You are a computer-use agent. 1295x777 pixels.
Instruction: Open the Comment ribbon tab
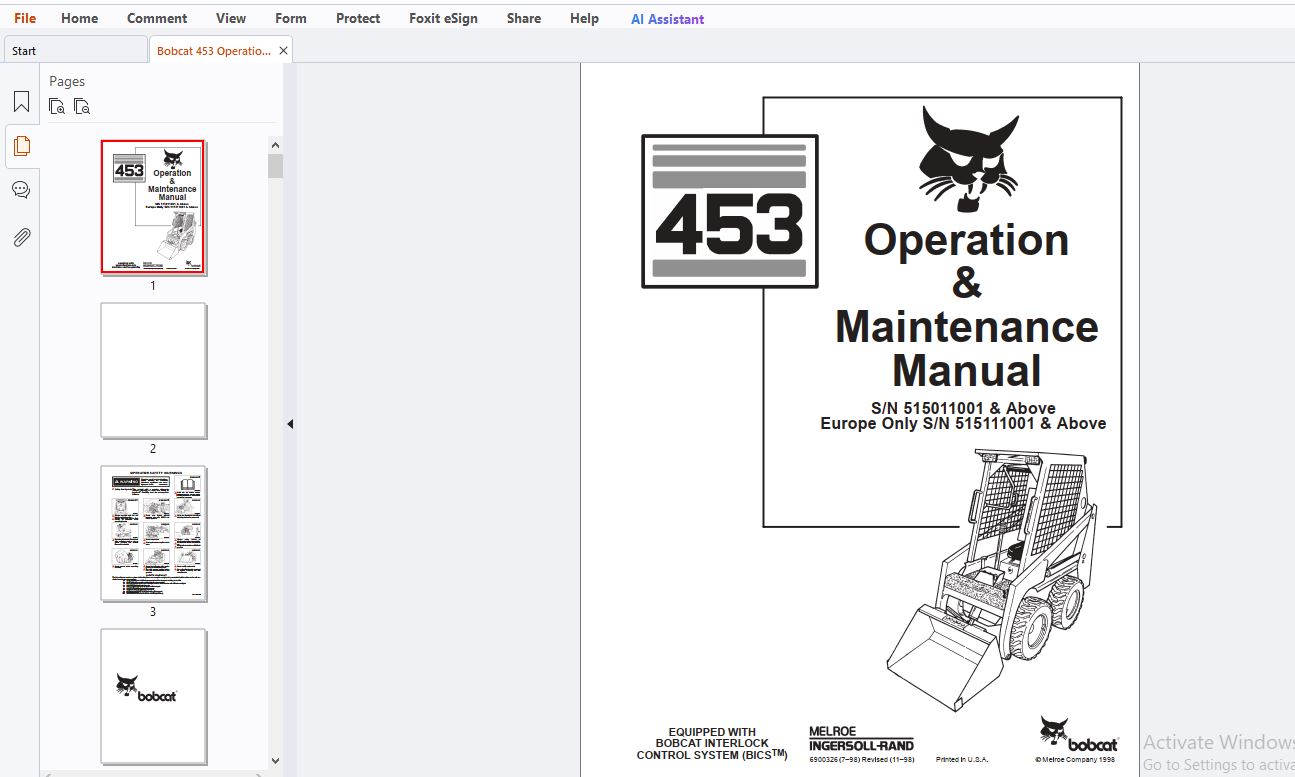(x=157, y=18)
